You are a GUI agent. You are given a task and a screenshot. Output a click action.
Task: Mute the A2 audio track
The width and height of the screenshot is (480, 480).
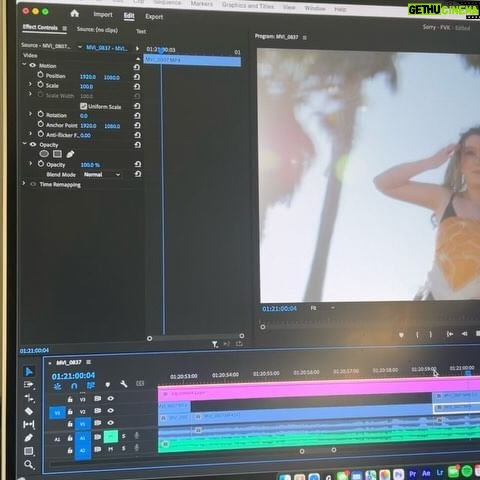pos(110,449)
